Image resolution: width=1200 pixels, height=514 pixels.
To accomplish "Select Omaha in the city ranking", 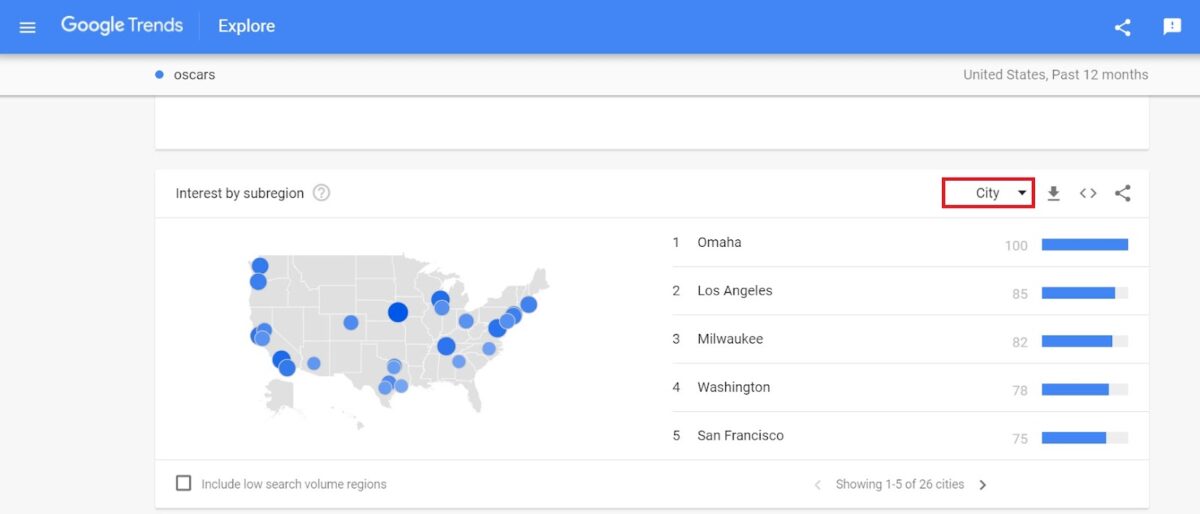I will pyautogui.click(x=719, y=242).
